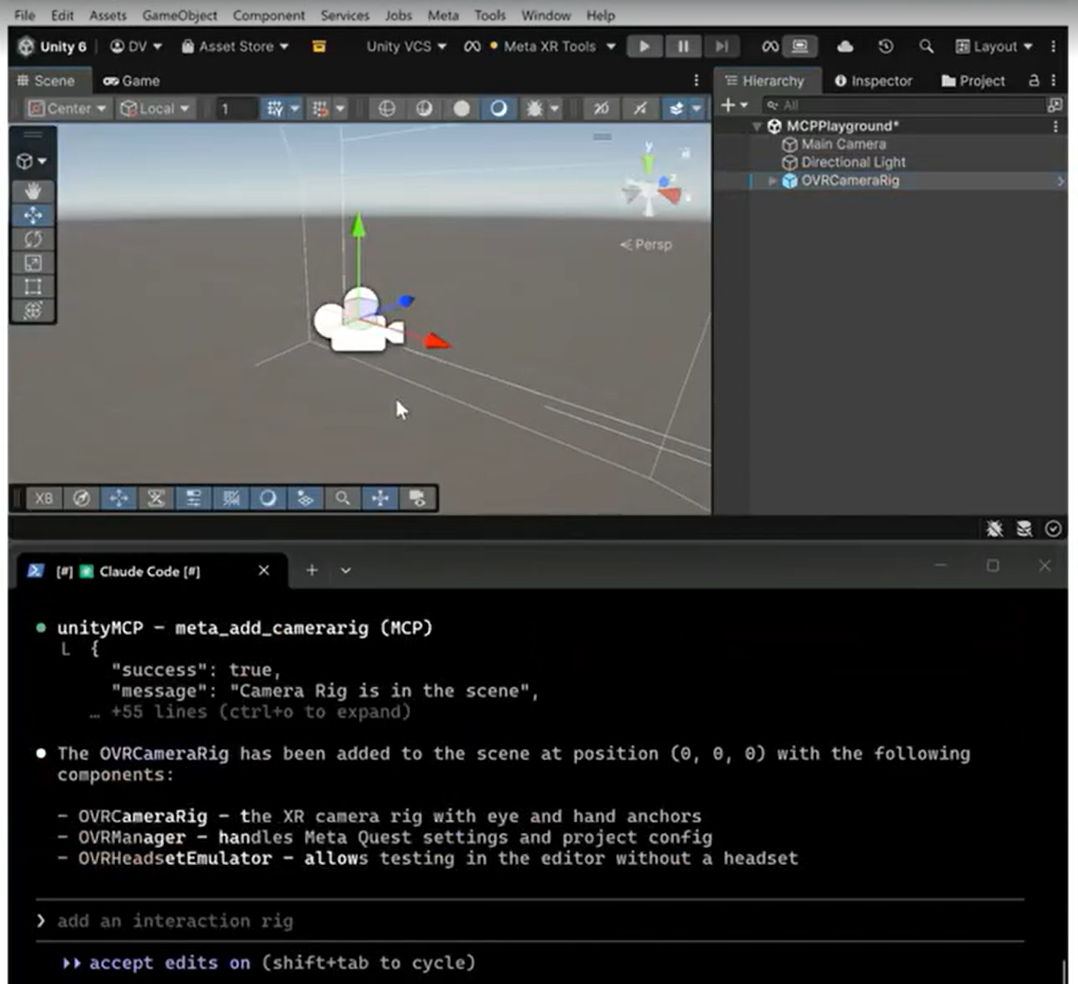Viewport: 1078px width, 984px height.
Task: Open the Layout dropdown
Action: 993,46
